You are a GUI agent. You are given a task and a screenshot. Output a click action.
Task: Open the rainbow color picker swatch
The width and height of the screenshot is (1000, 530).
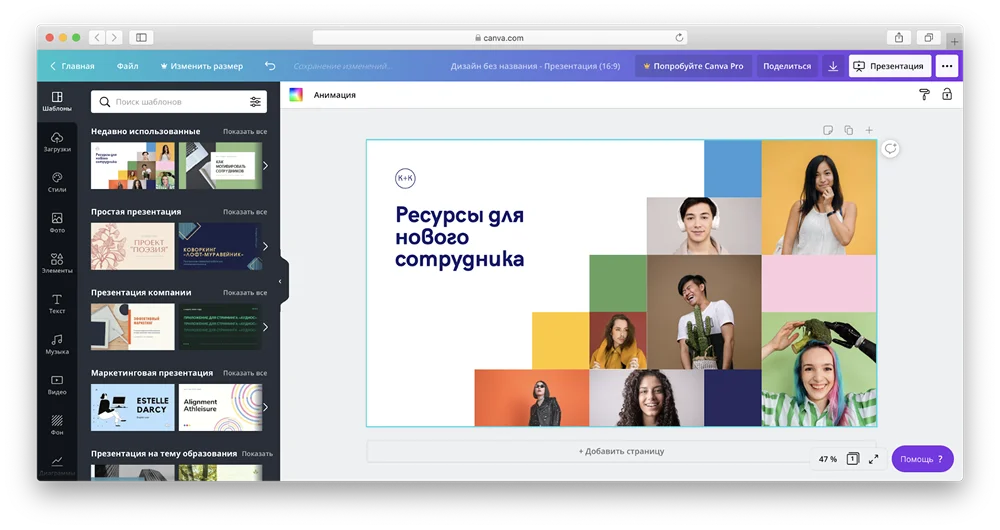tap(296, 95)
